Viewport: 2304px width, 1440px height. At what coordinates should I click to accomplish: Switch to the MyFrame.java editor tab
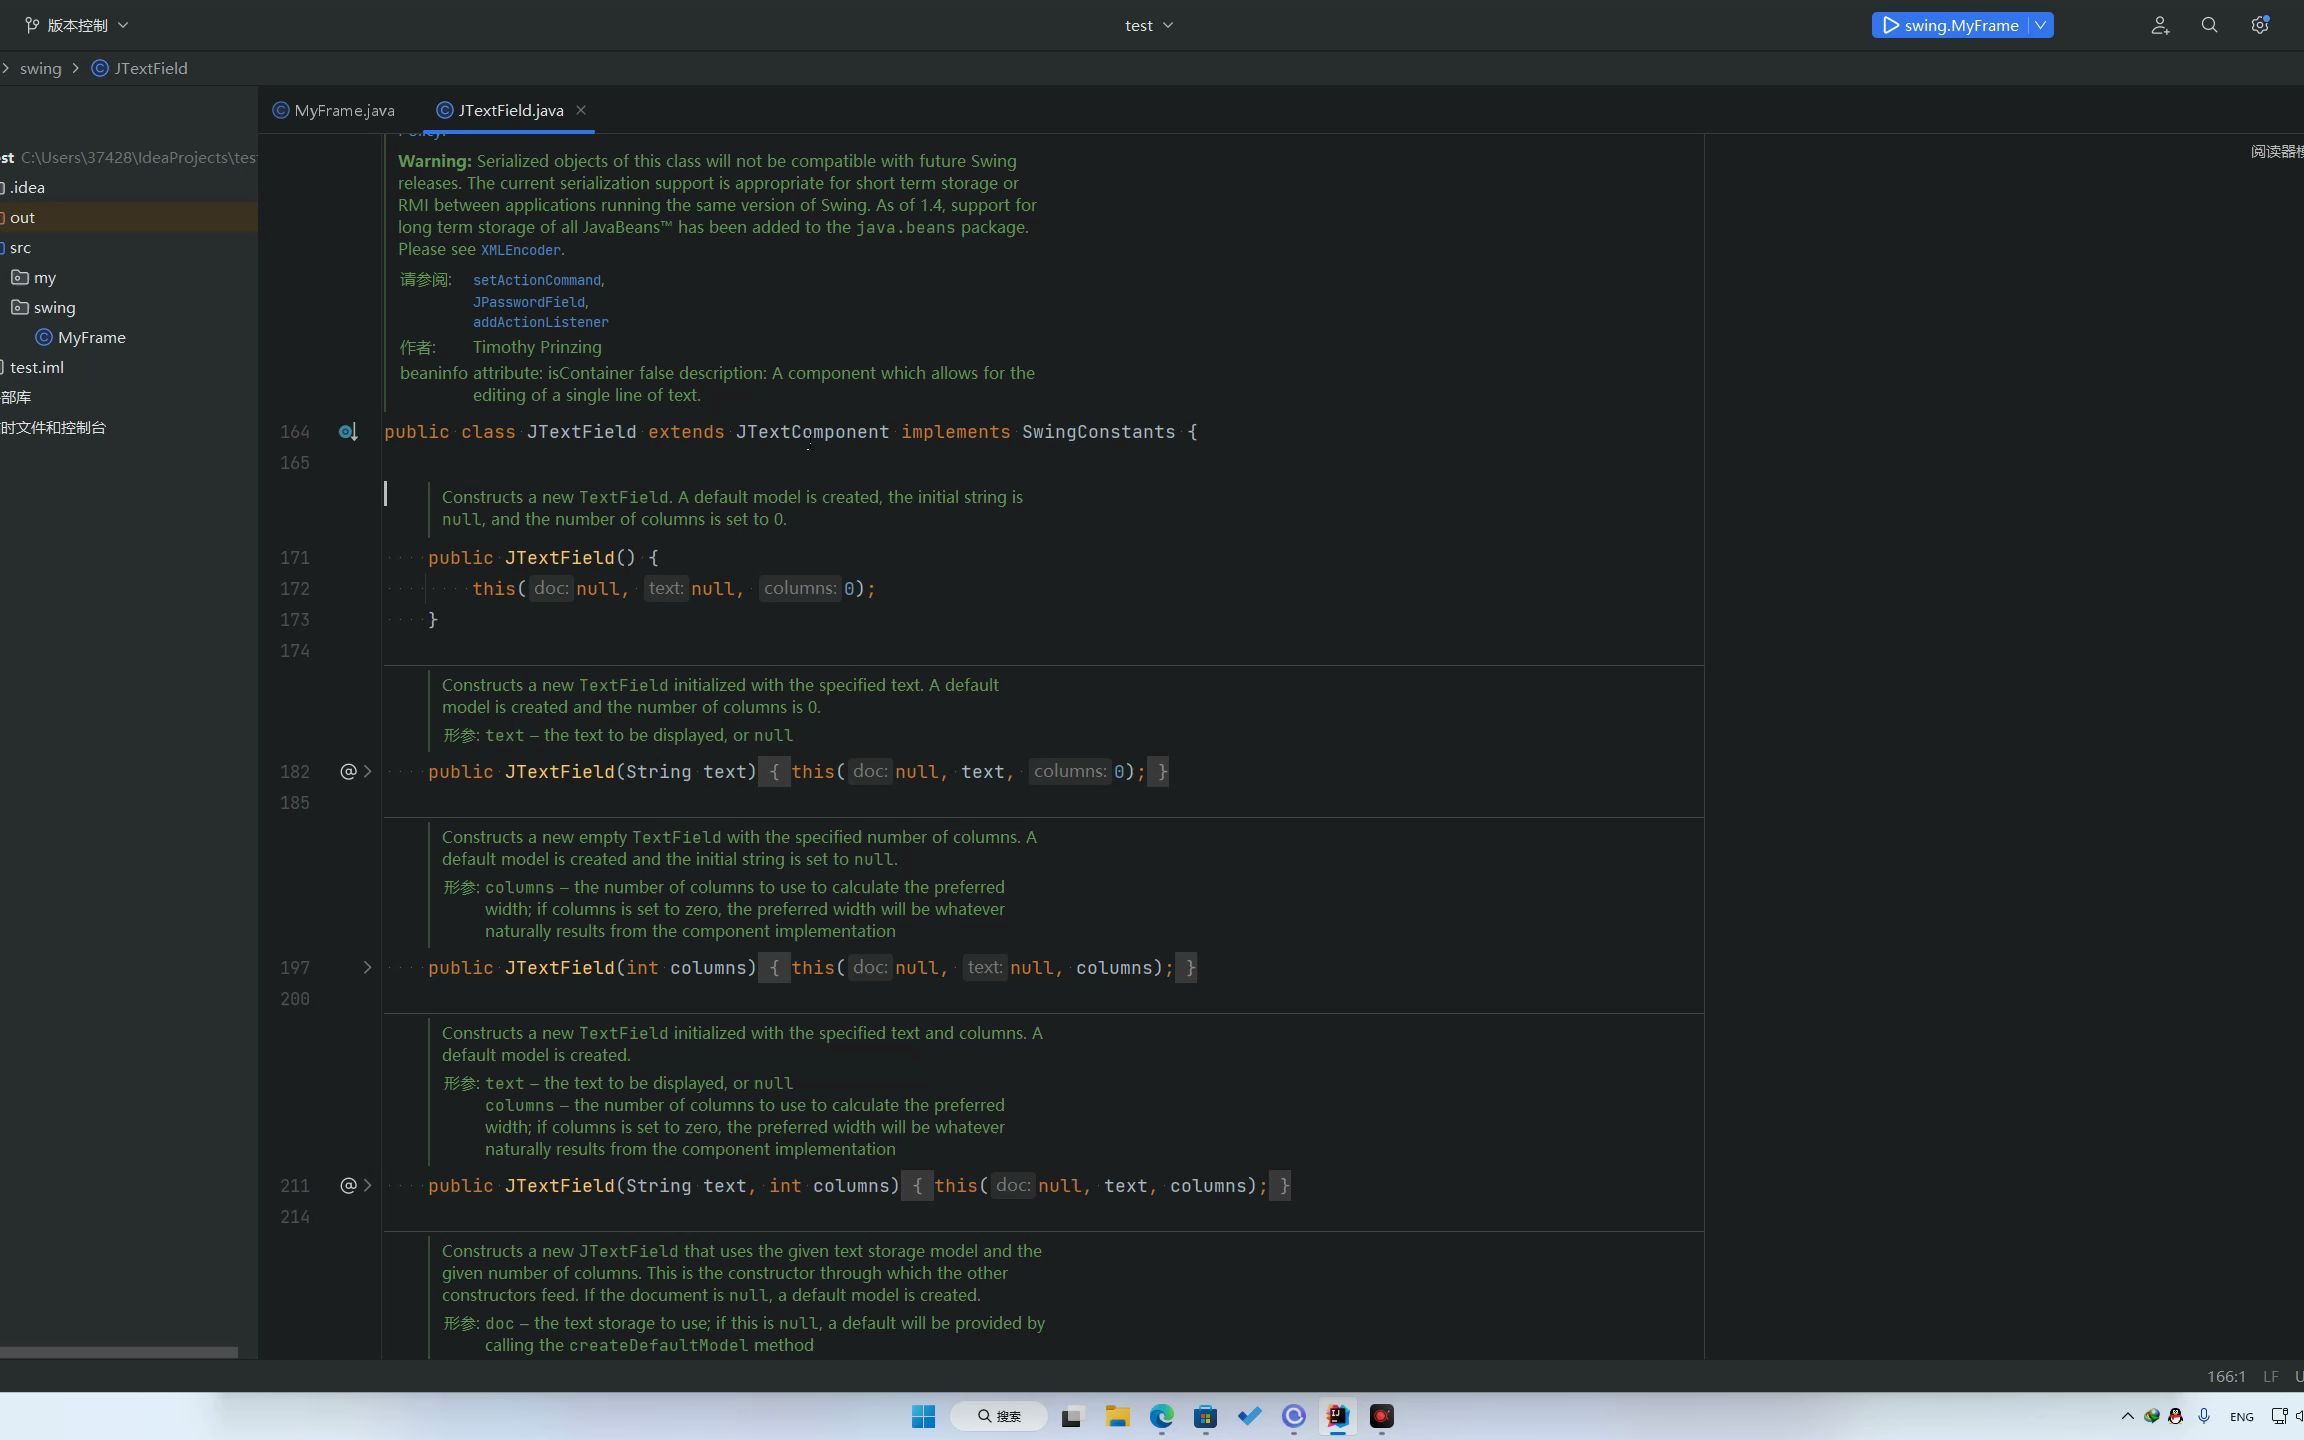(x=333, y=110)
